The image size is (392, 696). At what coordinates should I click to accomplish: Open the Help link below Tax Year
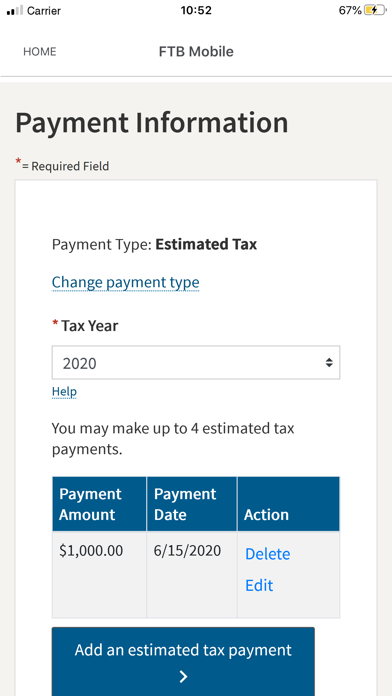64,392
